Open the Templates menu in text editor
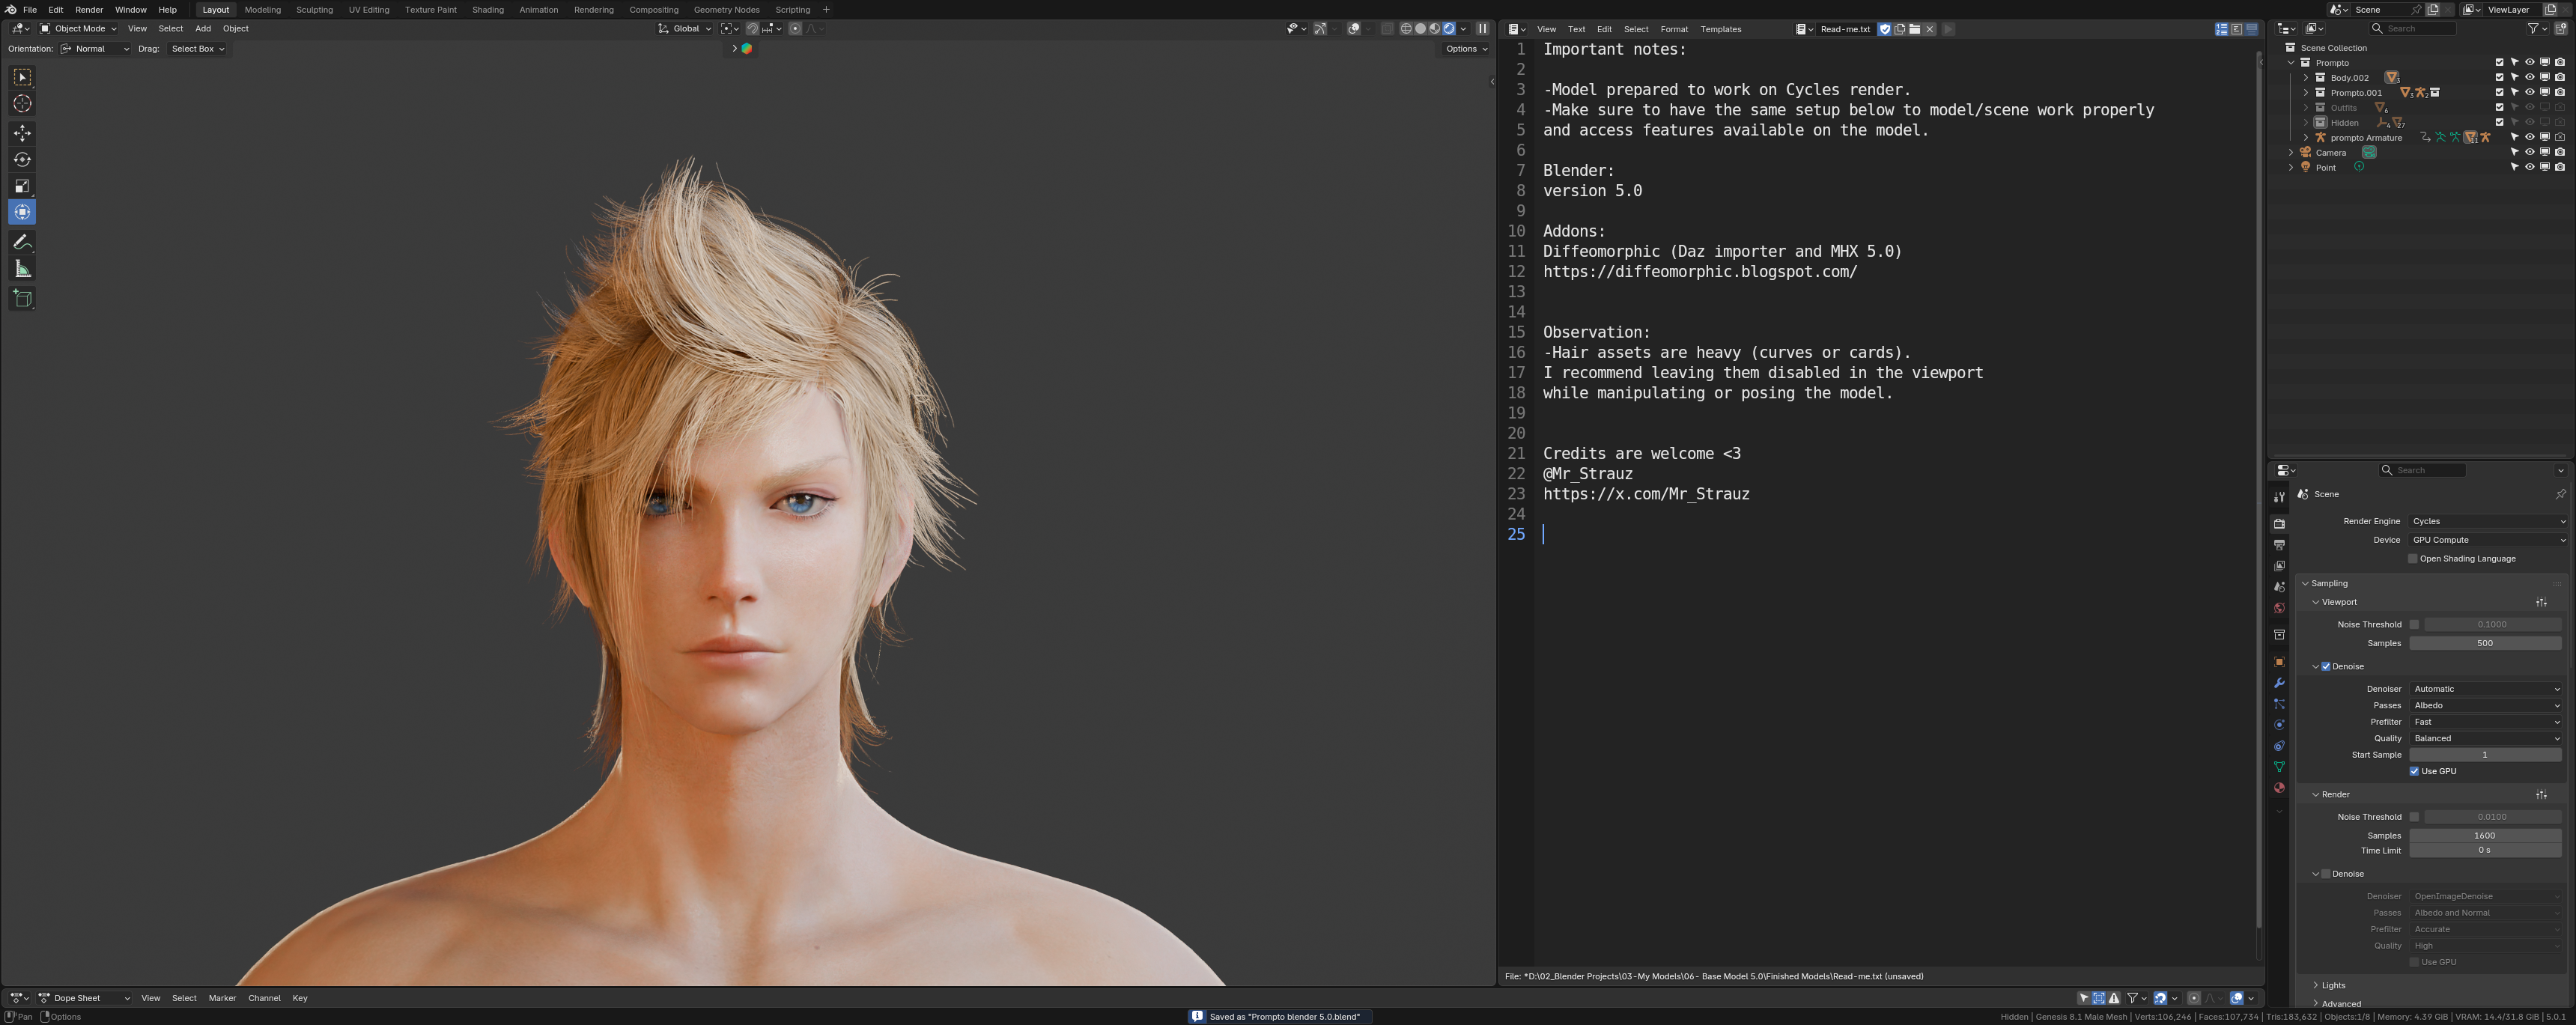The height and width of the screenshot is (1025, 2576). [x=1721, y=29]
